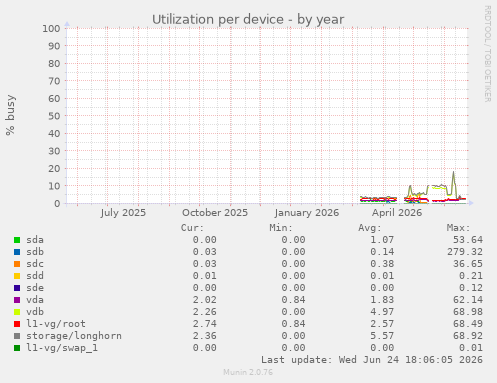
Task: Click the sda green legend swatch
Action: pyautogui.click(x=17, y=240)
